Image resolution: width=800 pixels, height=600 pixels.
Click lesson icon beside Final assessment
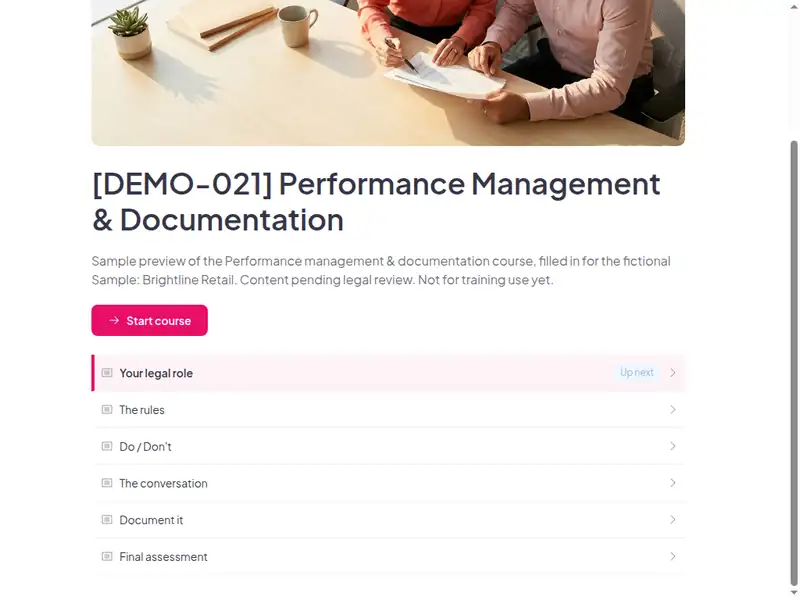pos(107,557)
